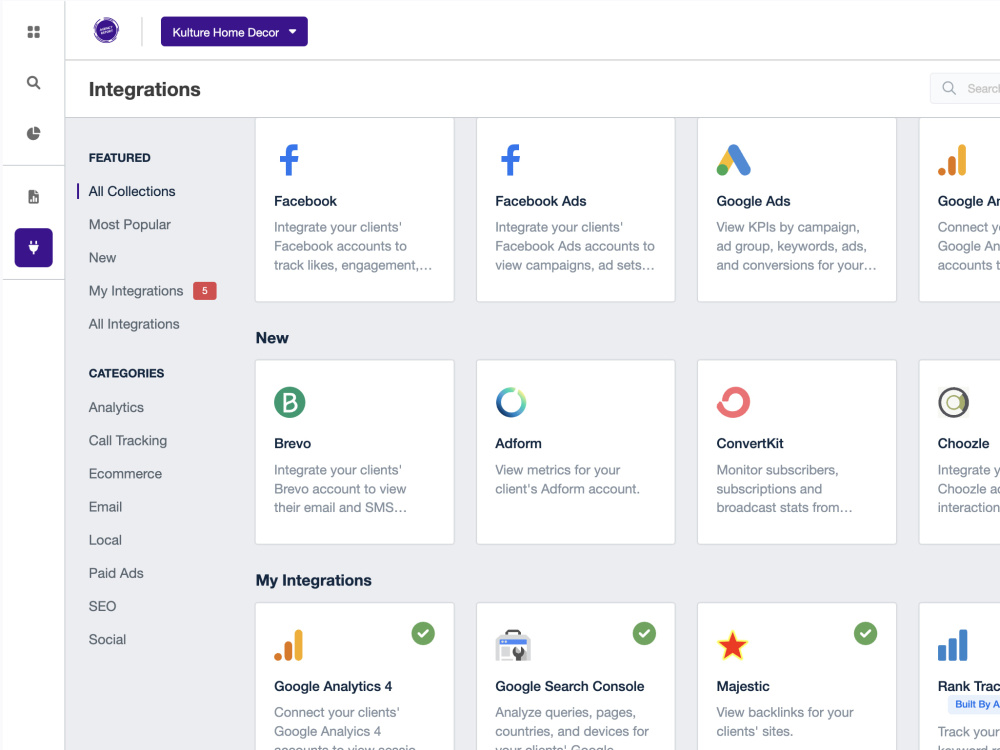
Task: Open the Google Search Console card title
Action: coord(570,686)
